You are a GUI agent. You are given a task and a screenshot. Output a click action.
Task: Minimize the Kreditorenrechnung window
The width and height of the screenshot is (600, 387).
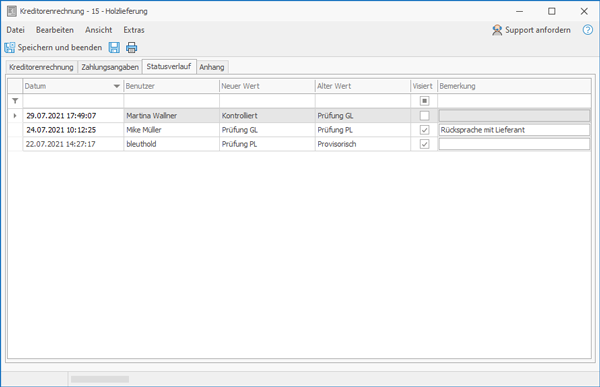[519, 11]
